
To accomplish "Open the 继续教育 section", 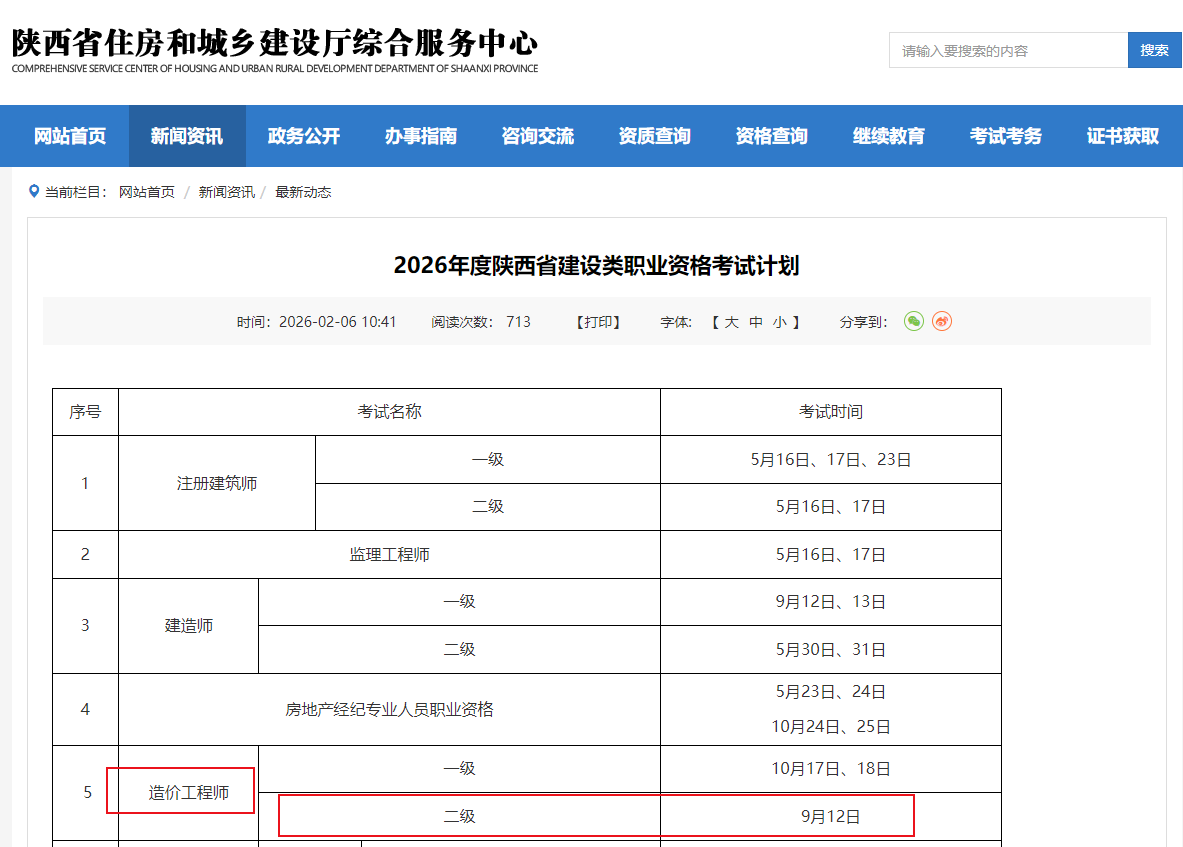I will [889, 135].
